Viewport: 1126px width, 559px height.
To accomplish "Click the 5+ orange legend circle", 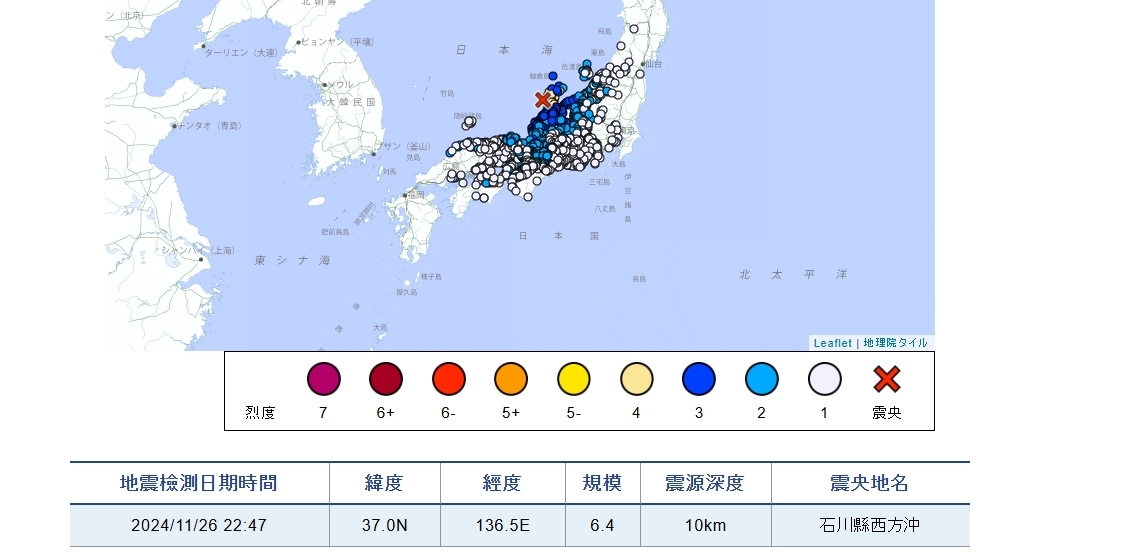I will point(511,379).
